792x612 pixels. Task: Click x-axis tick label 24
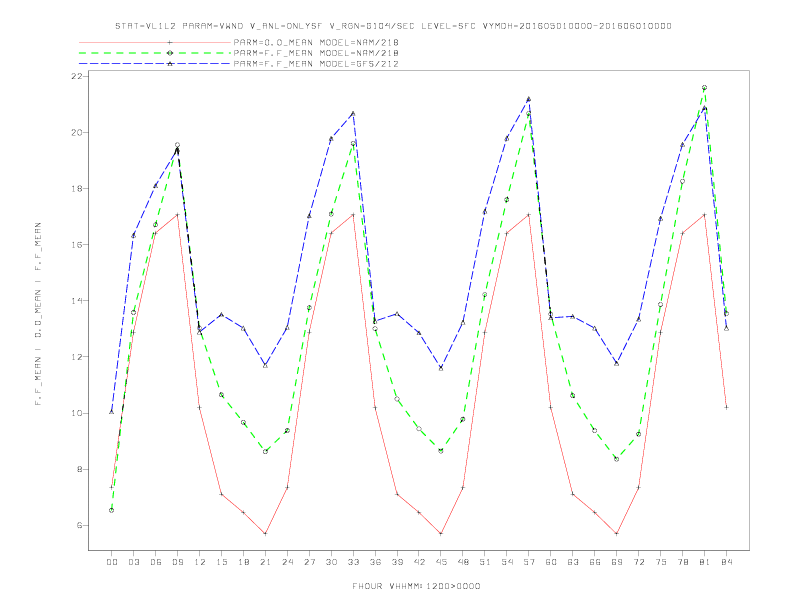point(287,562)
